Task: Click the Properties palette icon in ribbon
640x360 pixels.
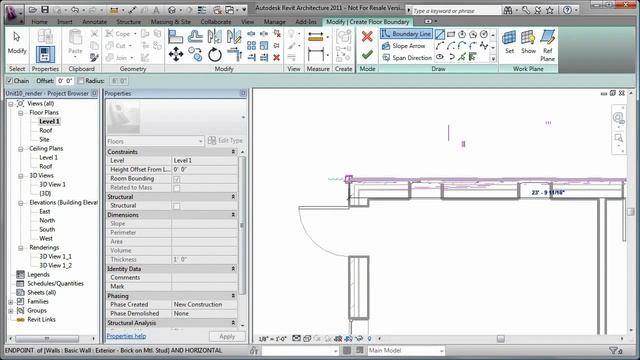Action: click(45, 54)
